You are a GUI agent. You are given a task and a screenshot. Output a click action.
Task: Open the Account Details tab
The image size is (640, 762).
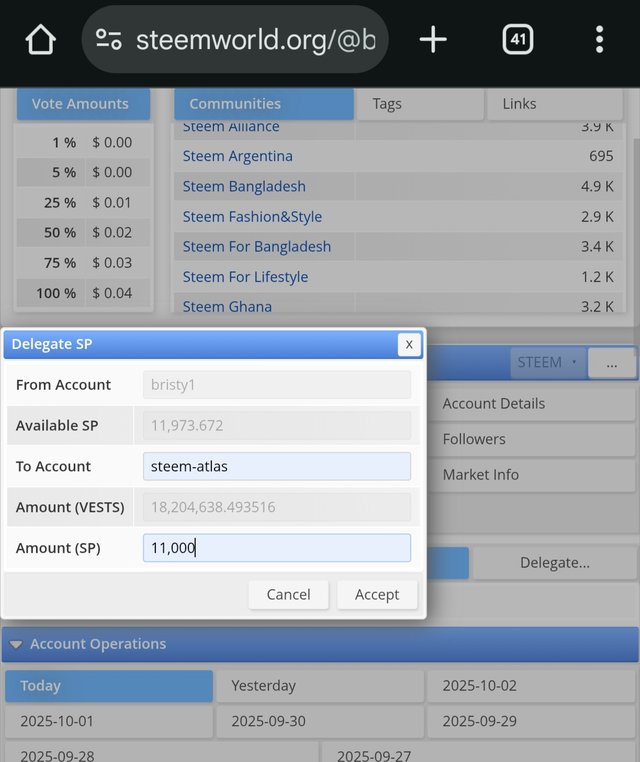pos(533,404)
